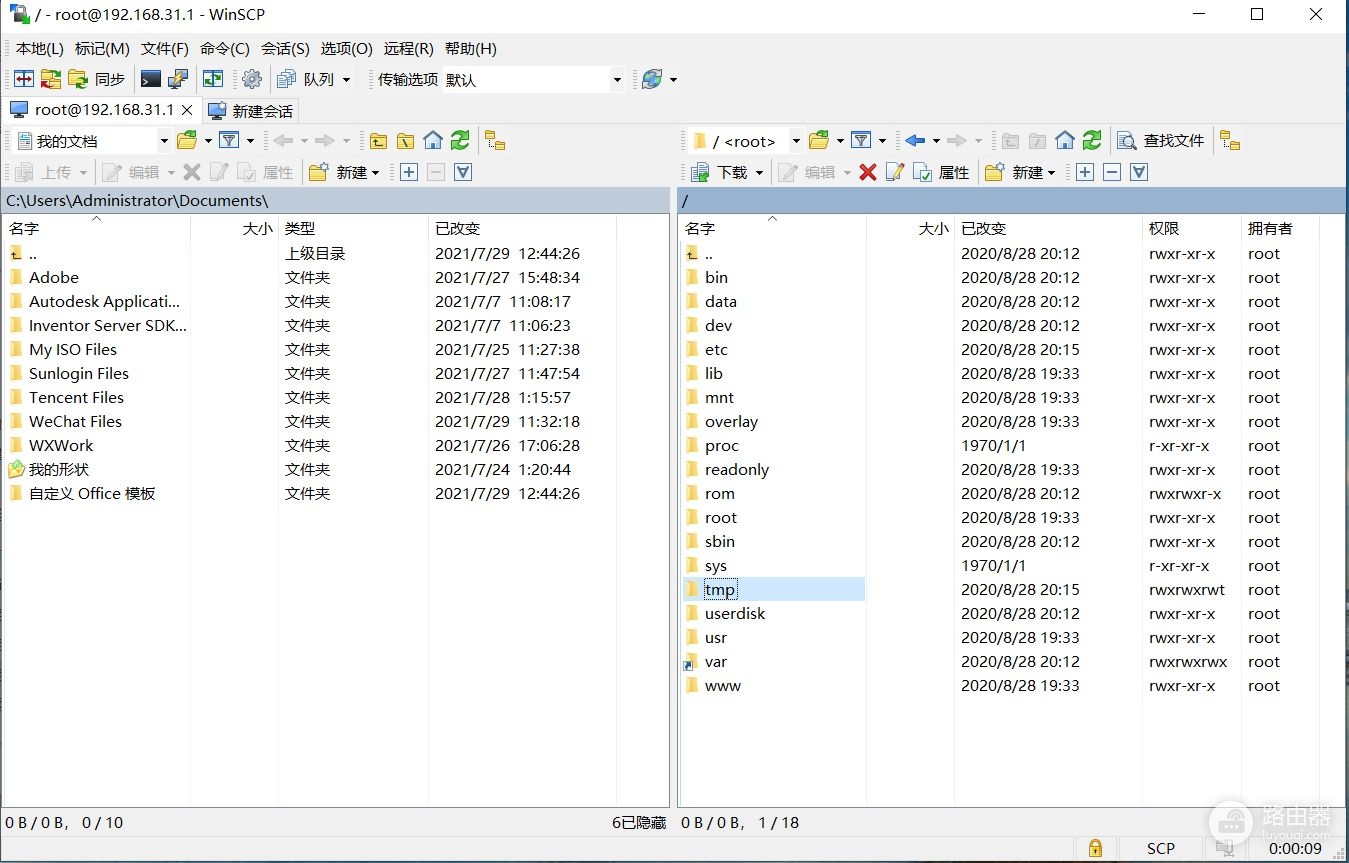Select the 自定义 Office 模板 folder
The height and width of the screenshot is (863, 1349).
pos(92,493)
